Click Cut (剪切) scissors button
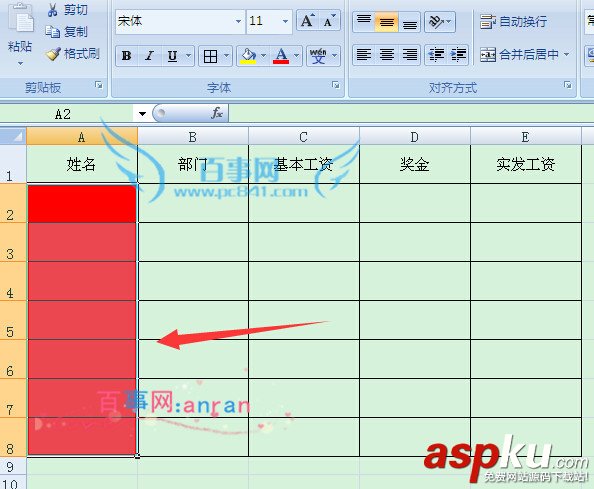594x489 pixels. tap(68, 10)
